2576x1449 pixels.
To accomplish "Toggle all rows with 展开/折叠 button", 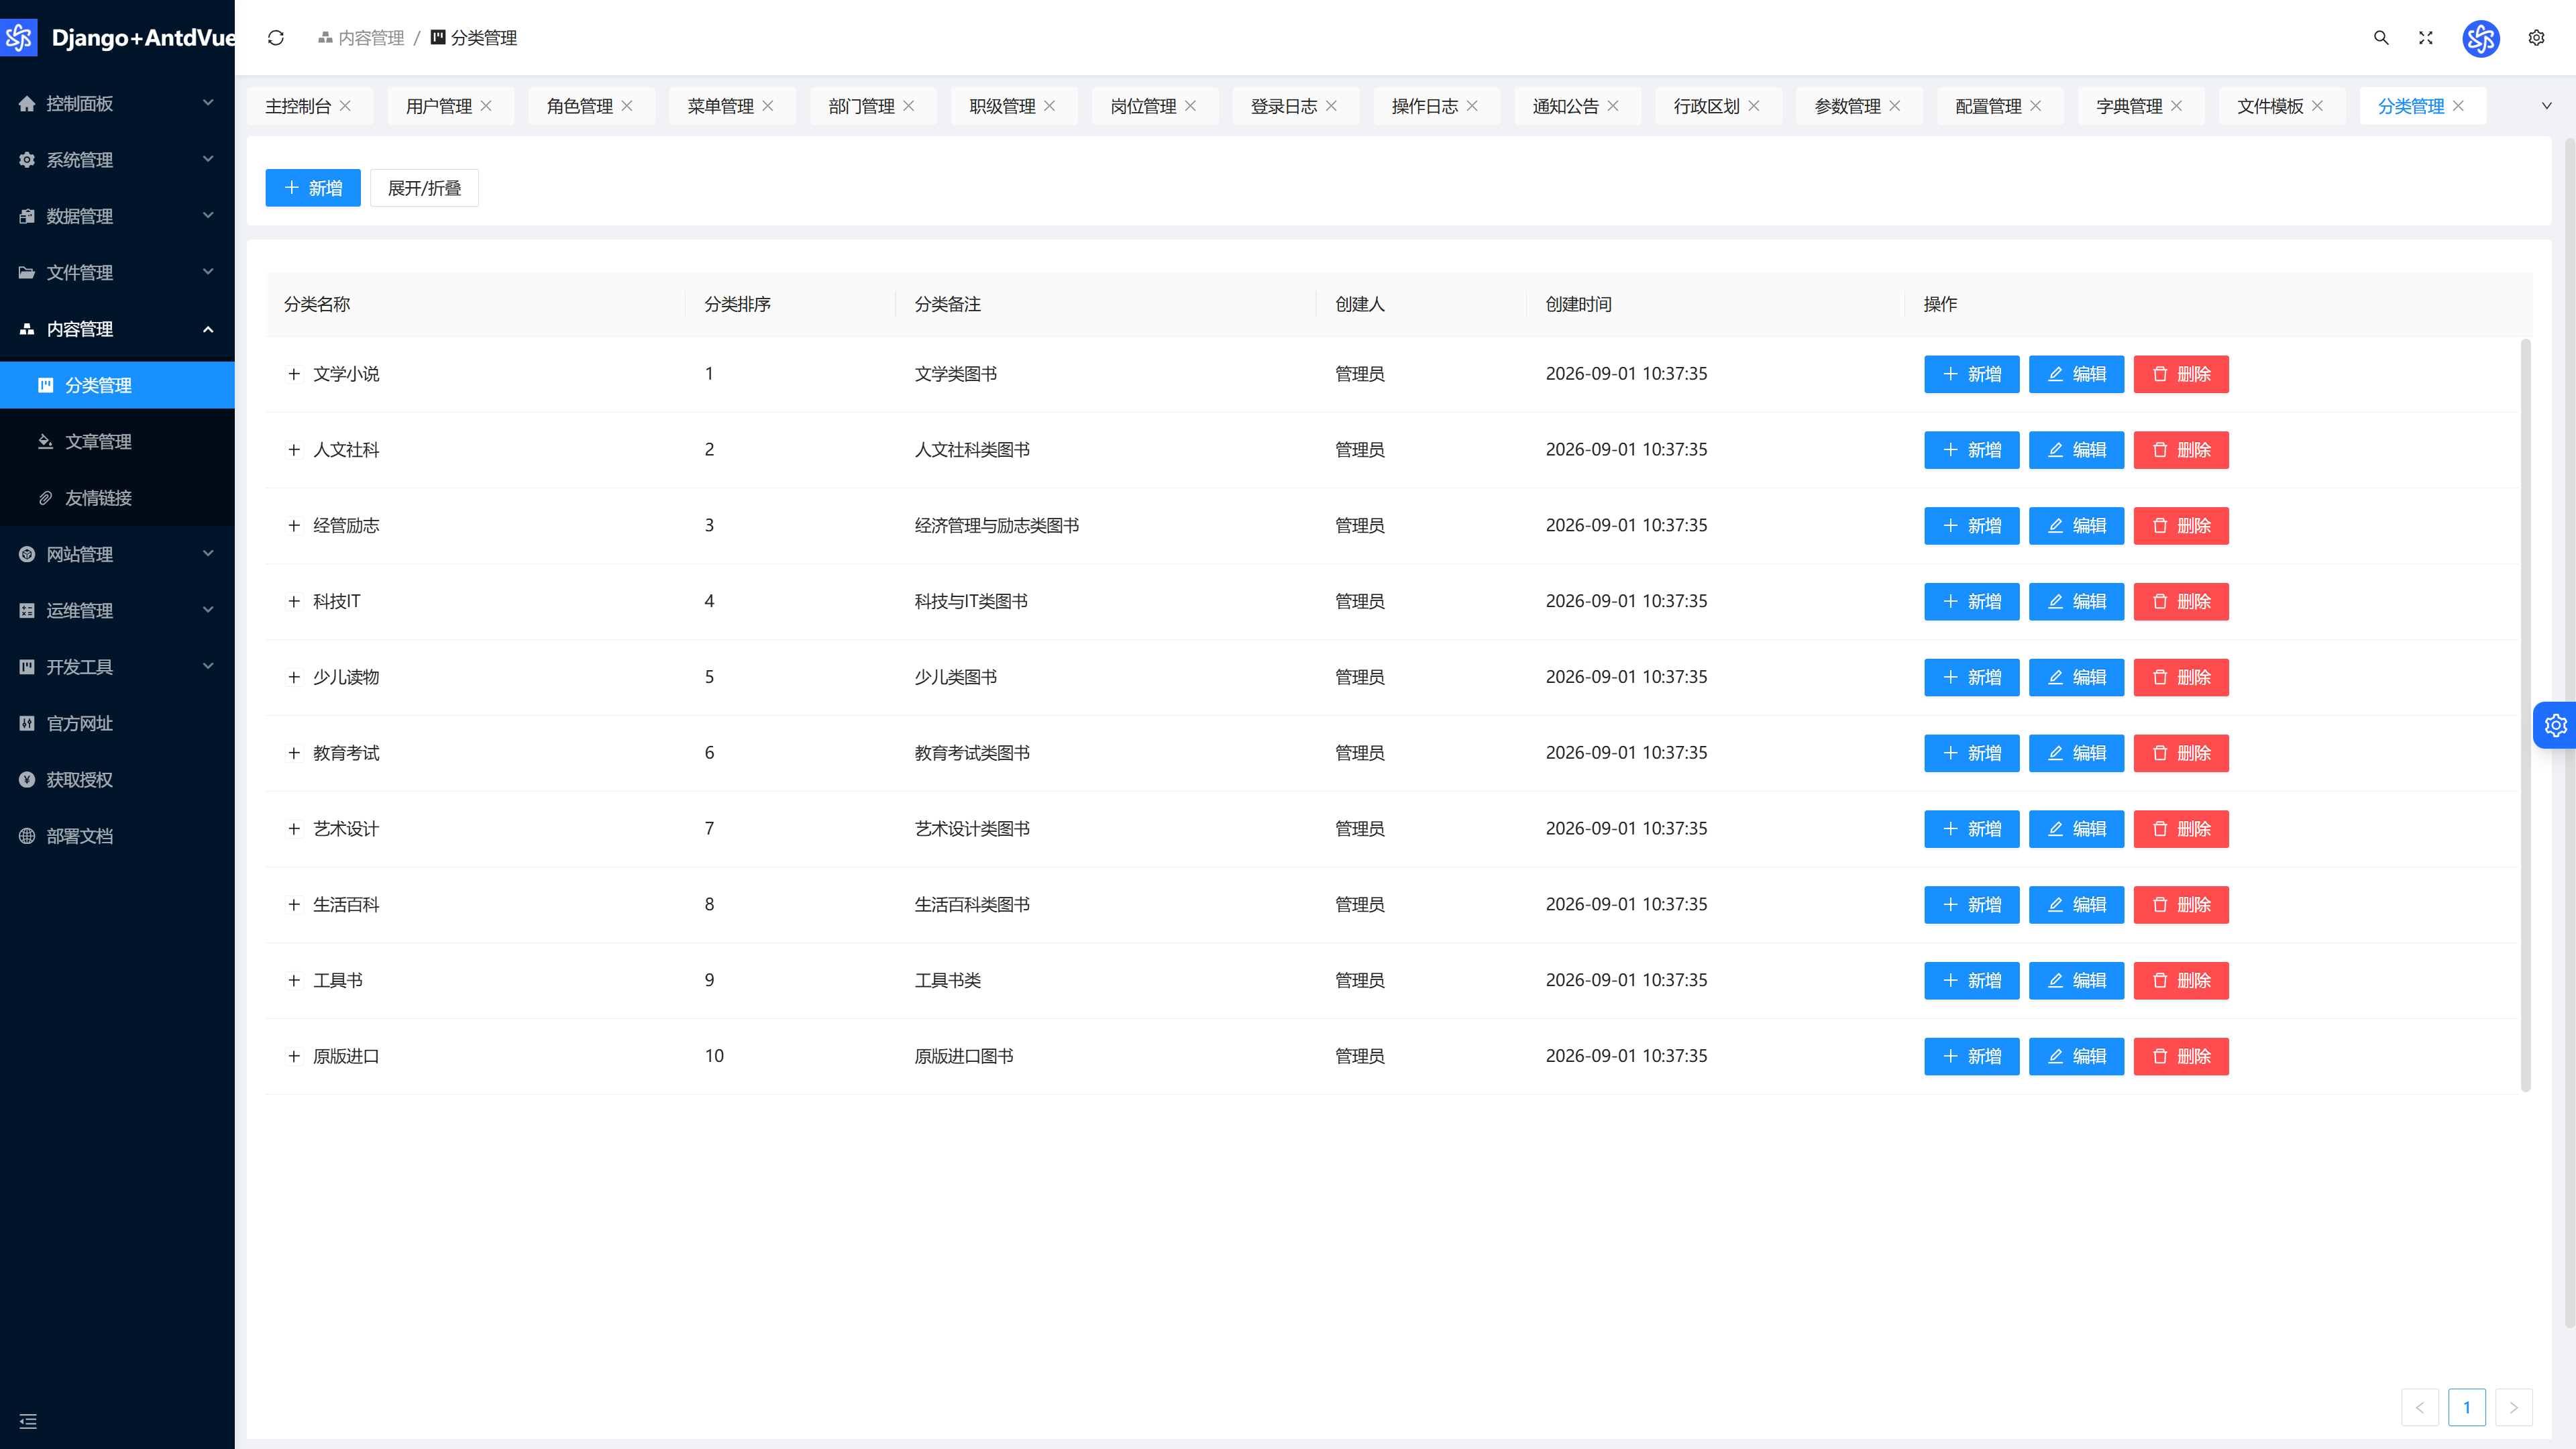I will click(424, 188).
